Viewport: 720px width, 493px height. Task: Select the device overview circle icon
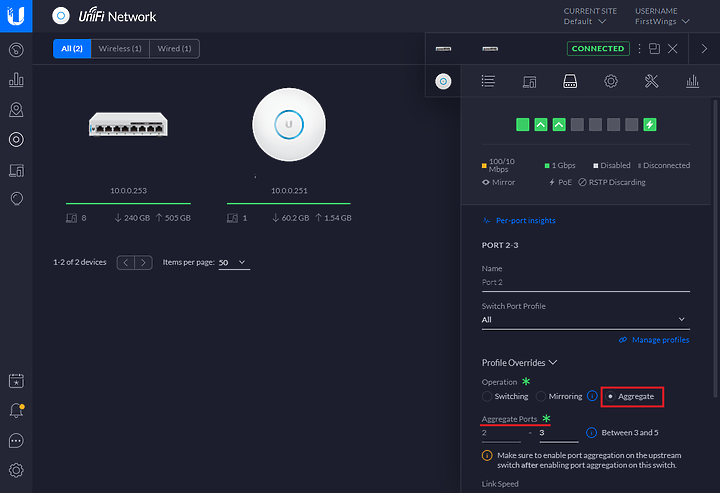[443, 82]
